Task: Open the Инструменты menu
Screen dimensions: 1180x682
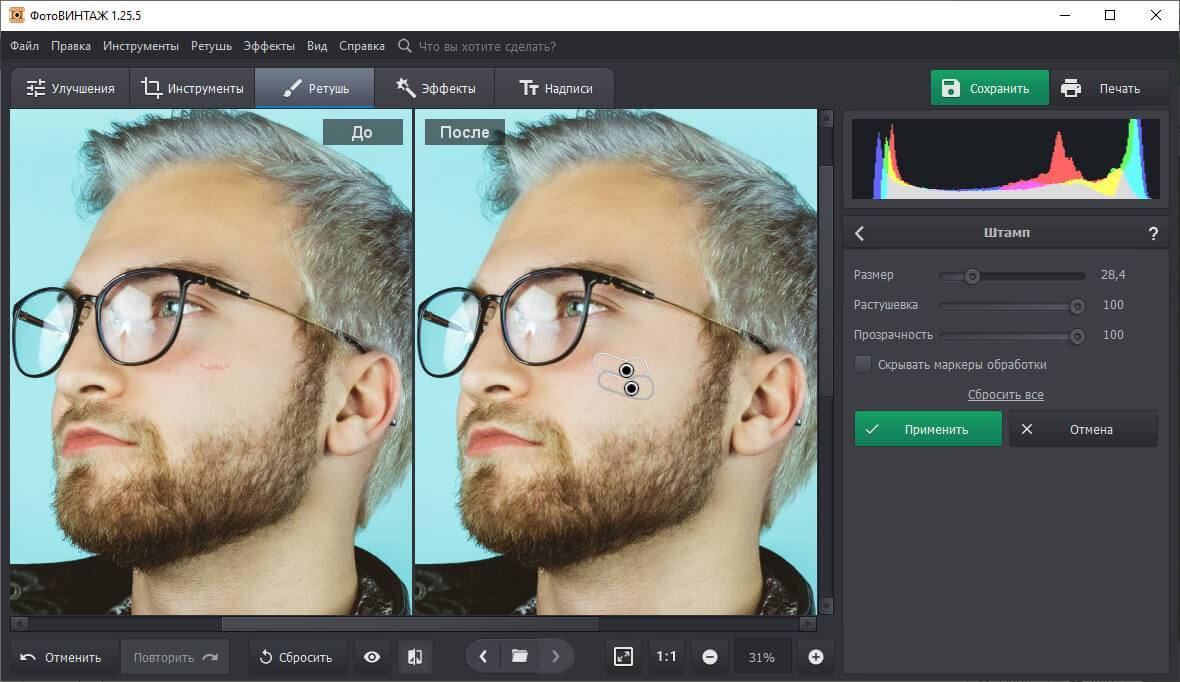Action: click(x=140, y=46)
